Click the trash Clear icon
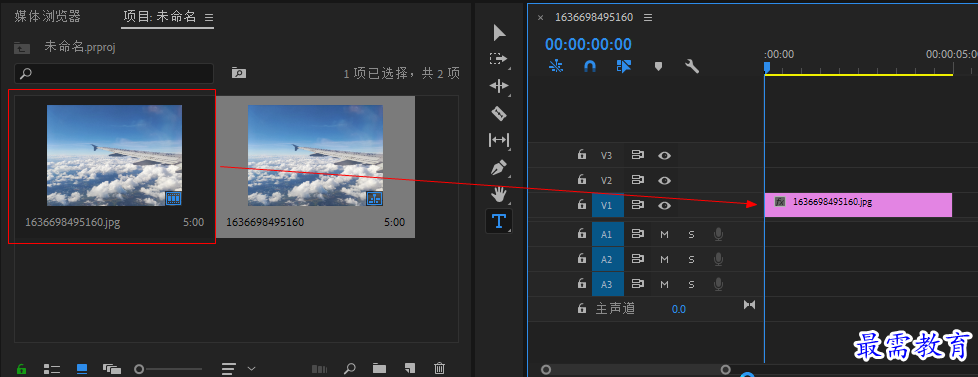 coord(440,368)
